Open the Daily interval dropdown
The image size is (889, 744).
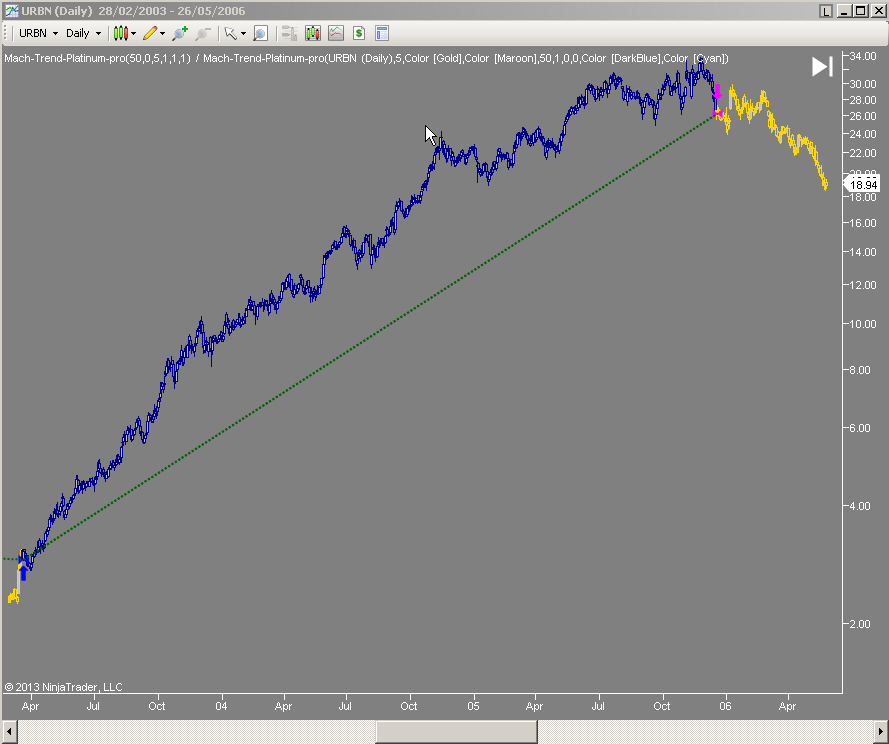(x=83, y=32)
